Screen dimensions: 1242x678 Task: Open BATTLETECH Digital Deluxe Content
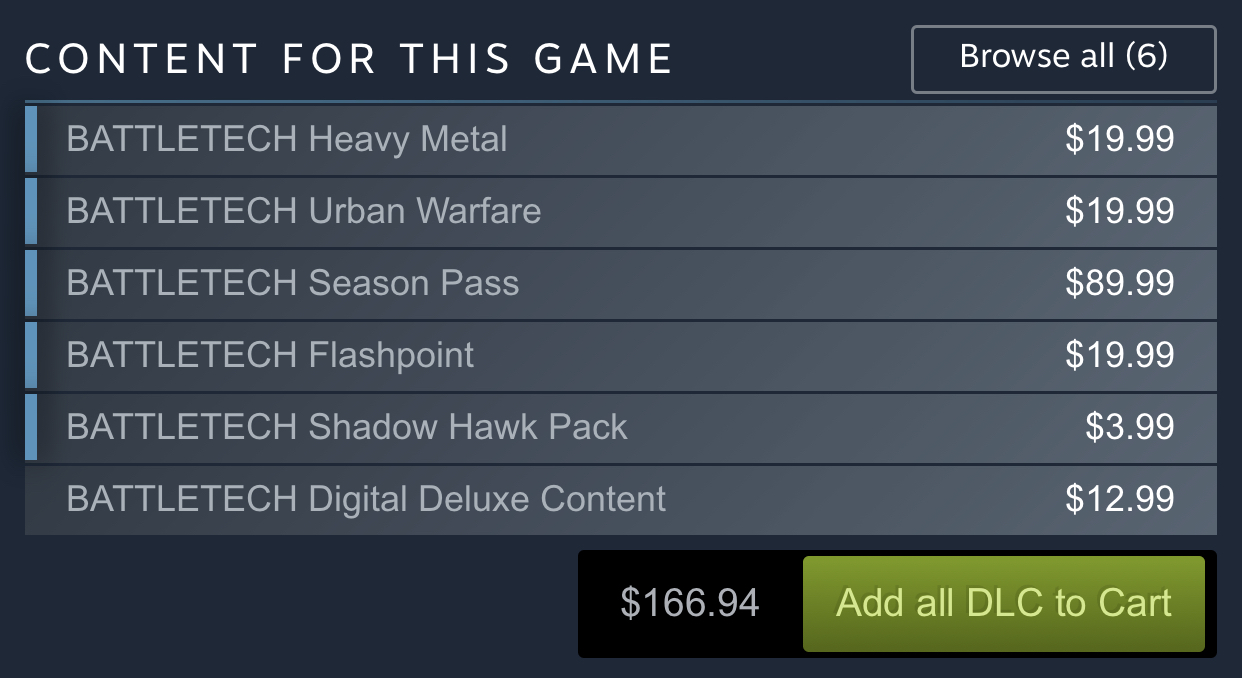(366, 499)
